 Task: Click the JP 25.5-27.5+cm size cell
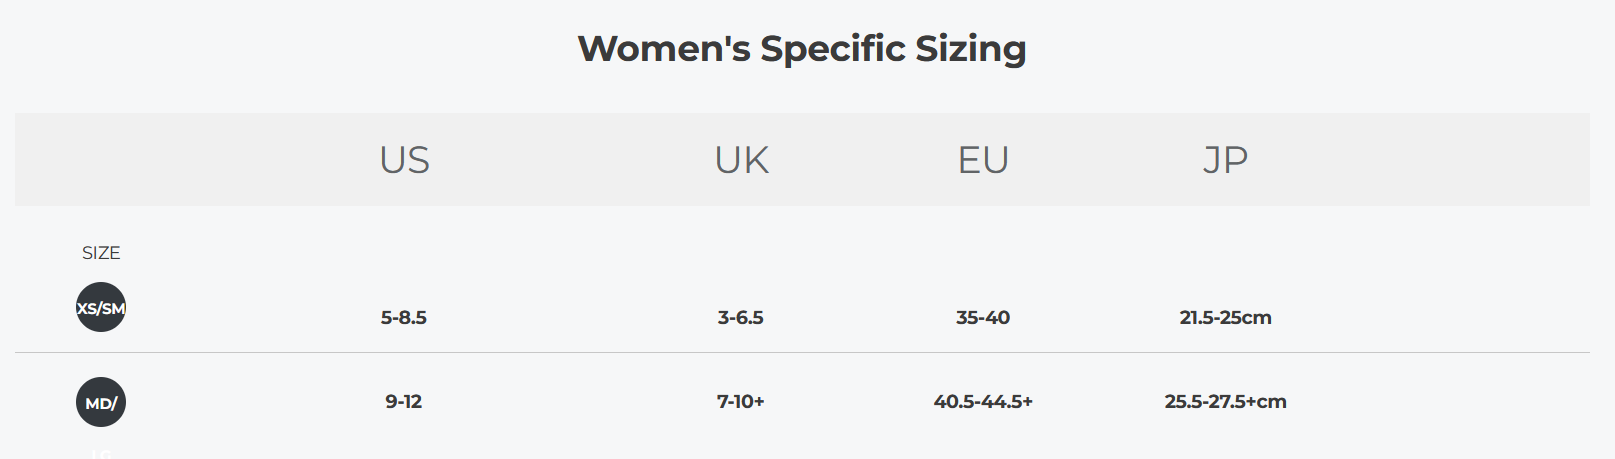pos(1225,402)
